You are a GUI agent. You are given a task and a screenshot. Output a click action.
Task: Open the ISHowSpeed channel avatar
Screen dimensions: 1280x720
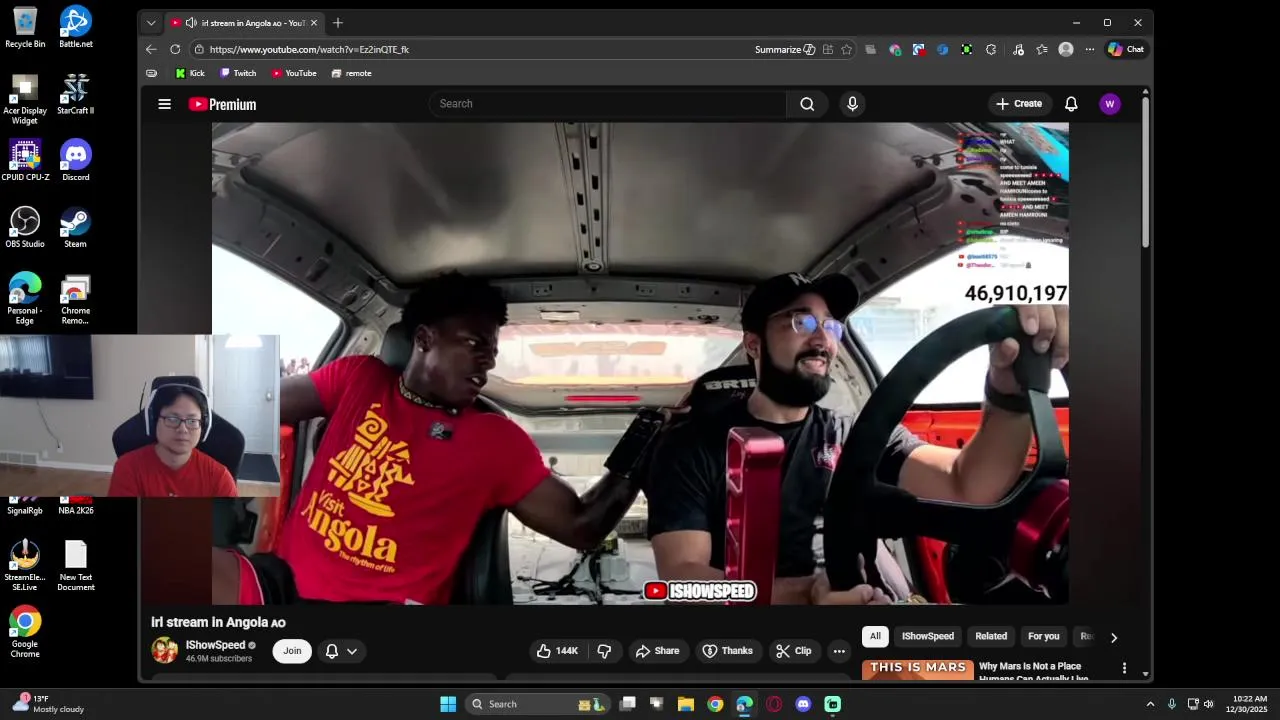pos(164,650)
